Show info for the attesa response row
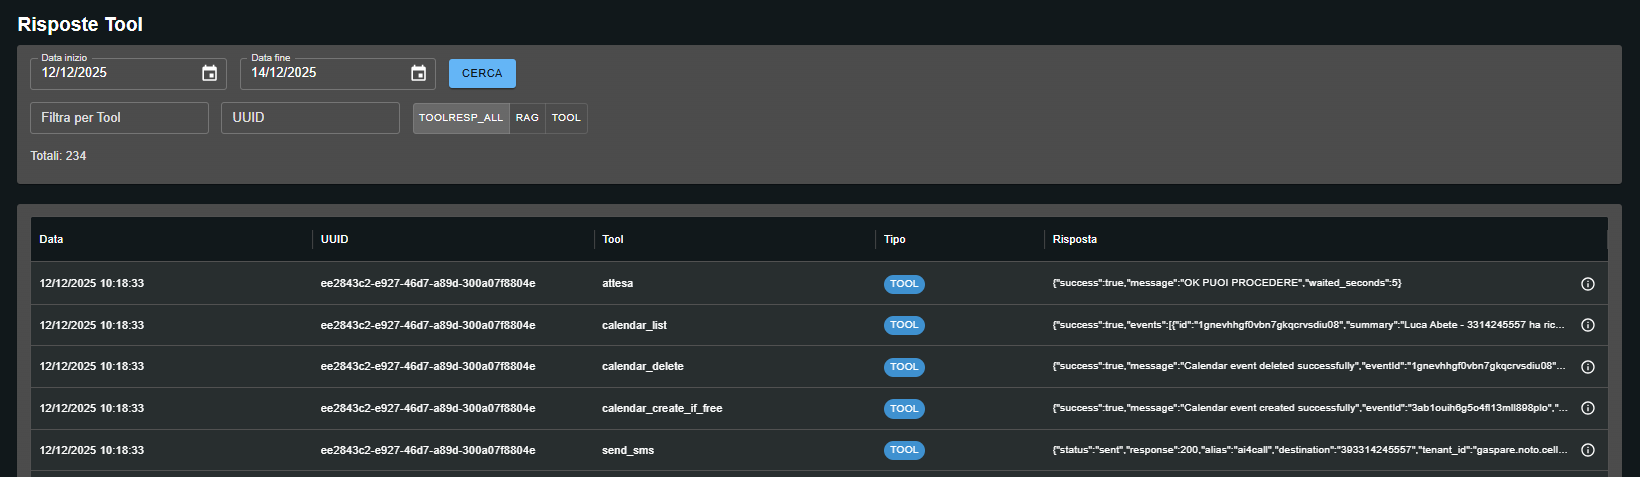 (1587, 284)
